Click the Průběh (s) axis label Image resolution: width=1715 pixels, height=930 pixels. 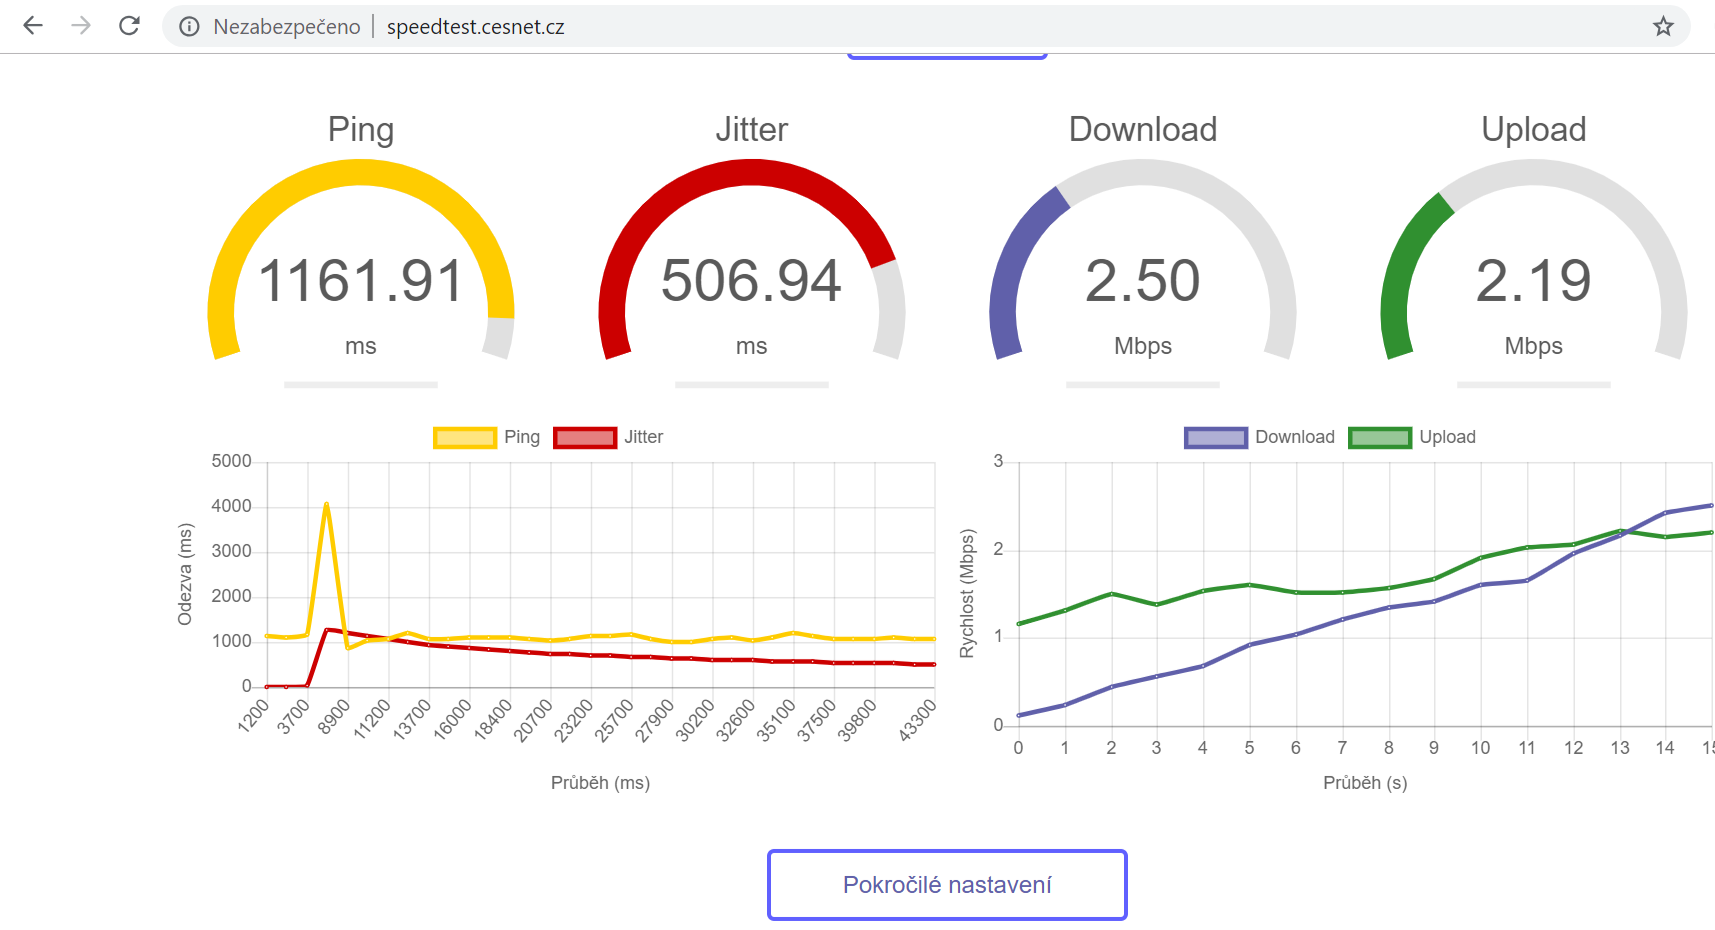click(1365, 783)
